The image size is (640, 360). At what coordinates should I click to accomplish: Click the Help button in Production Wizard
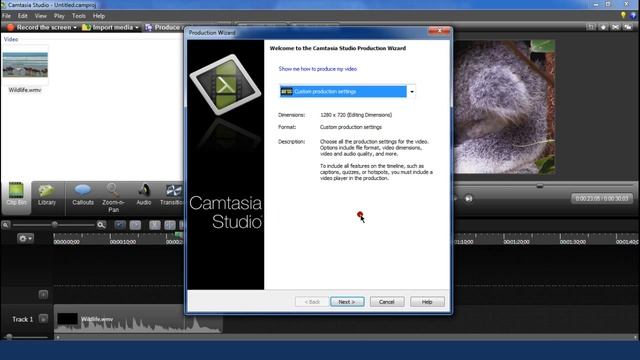tap(427, 302)
